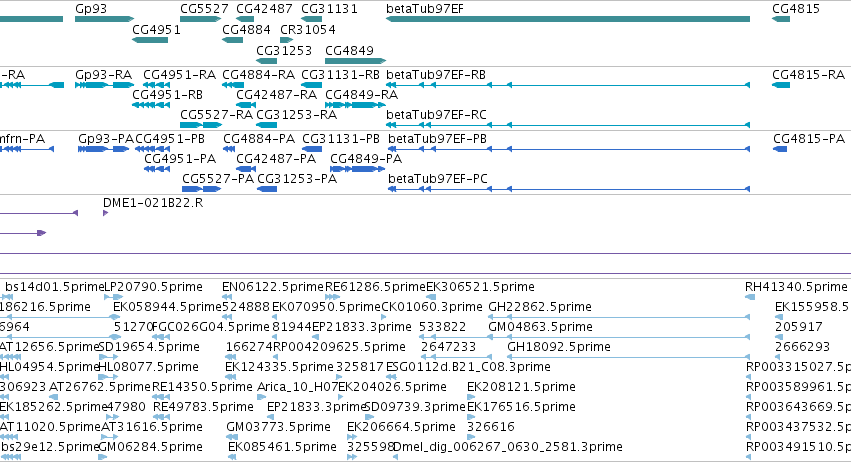Viewport: 851px width, 462px height.
Task: Select protein CG4815-PA
Action: (780, 149)
